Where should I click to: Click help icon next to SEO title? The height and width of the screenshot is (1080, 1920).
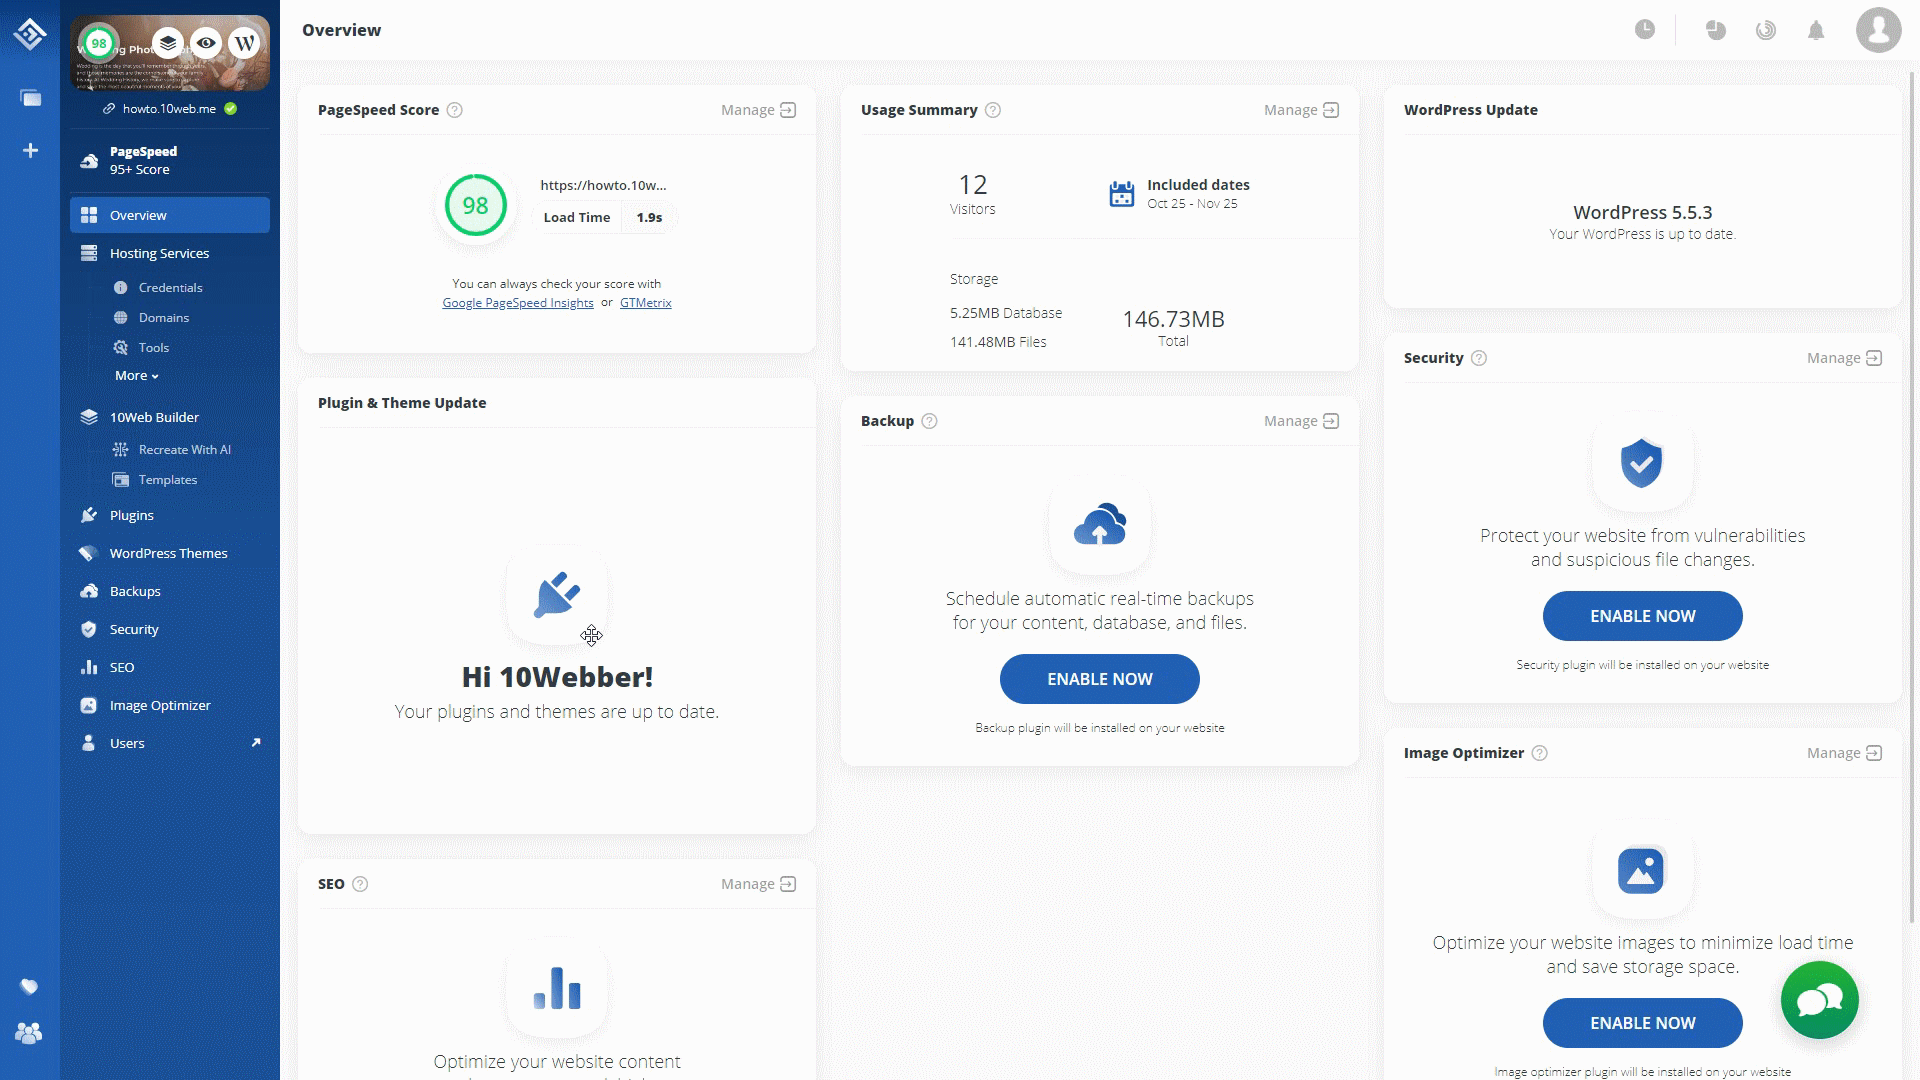360,884
